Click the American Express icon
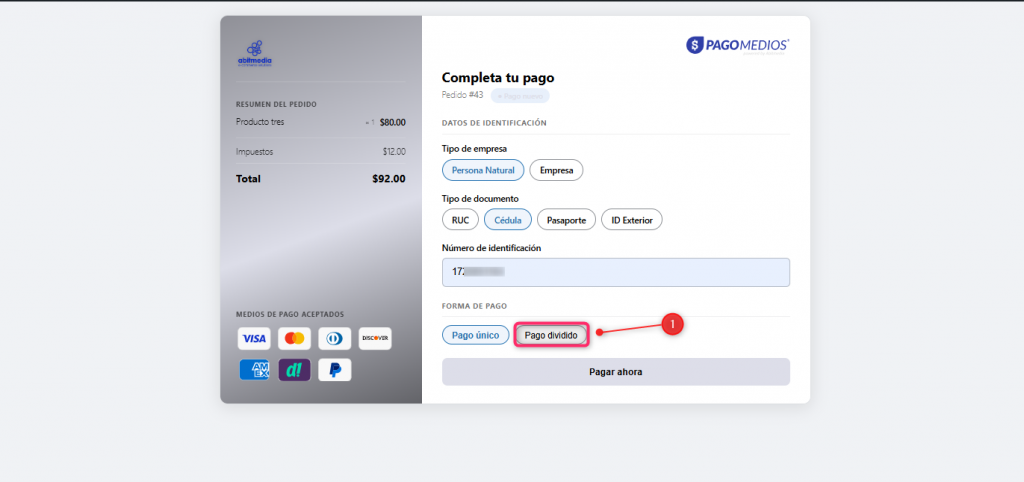The width and height of the screenshot is (1024, 482). (x=254, y=370)
